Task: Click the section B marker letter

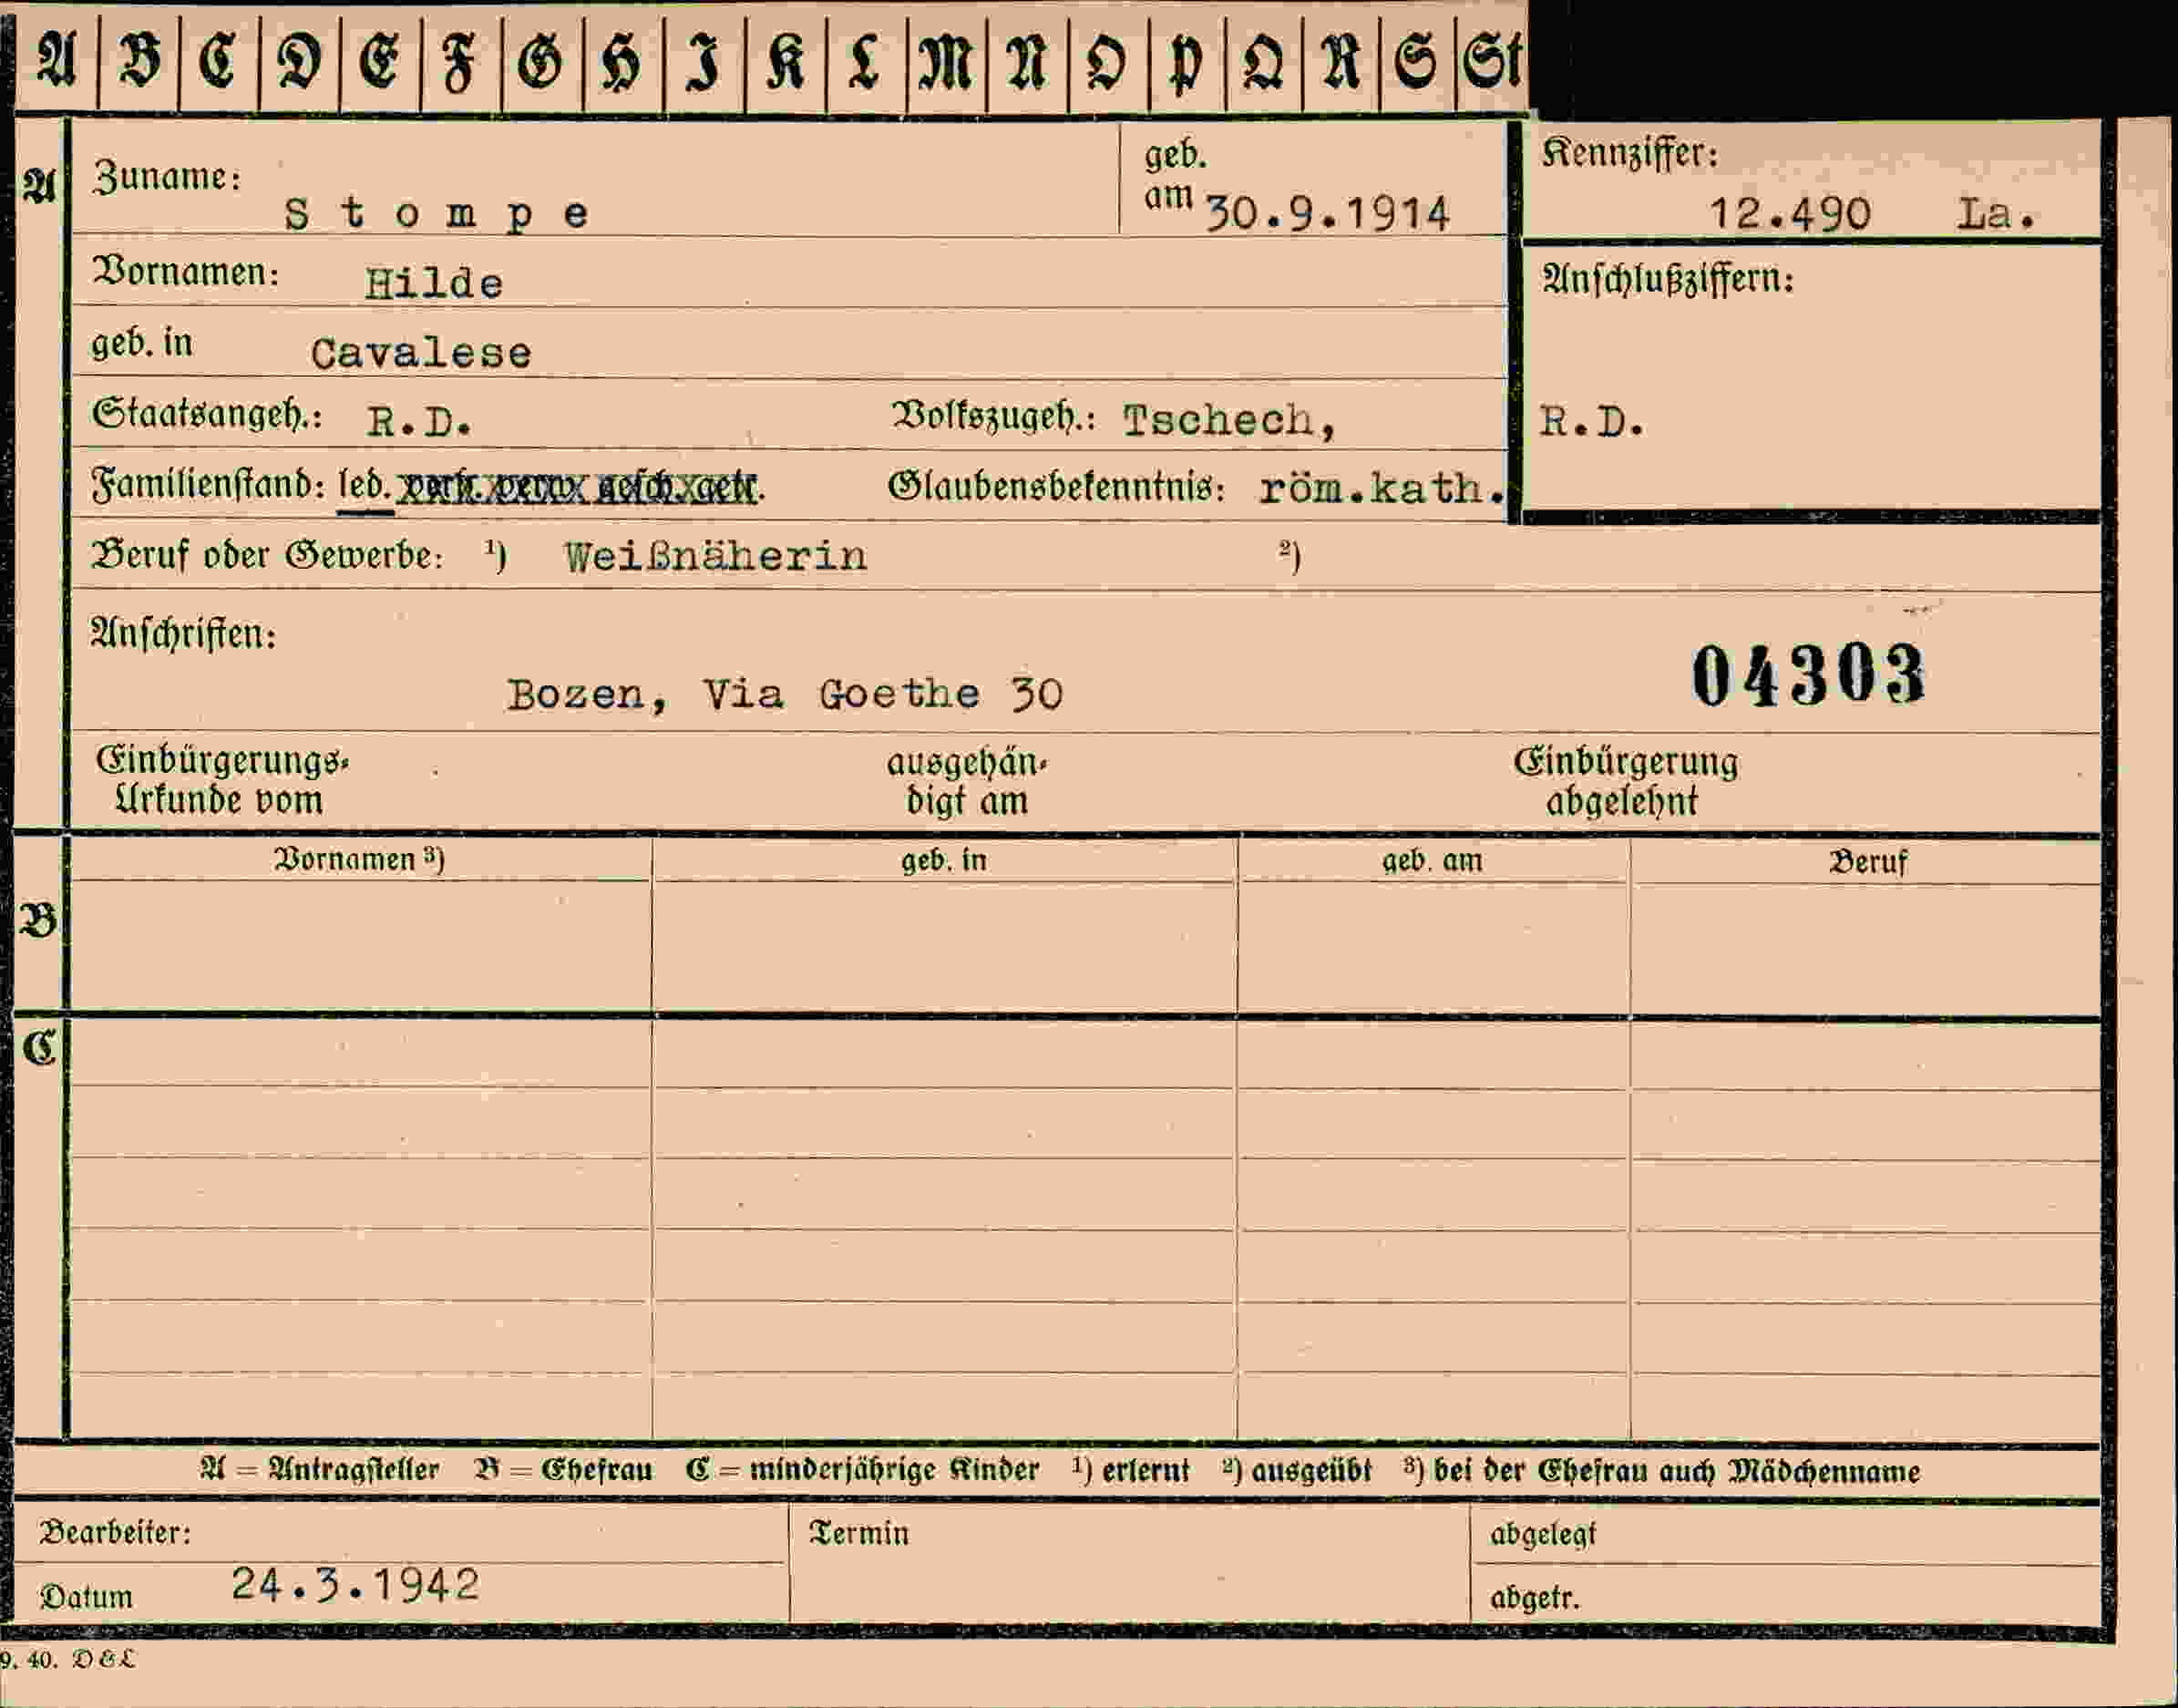Action: (x=38, y=921)
